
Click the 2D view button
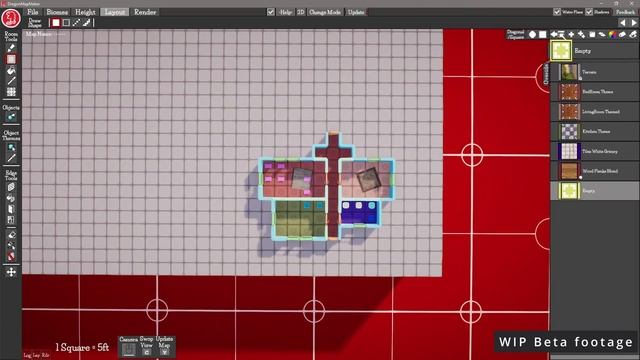click(x=301, y=12)
